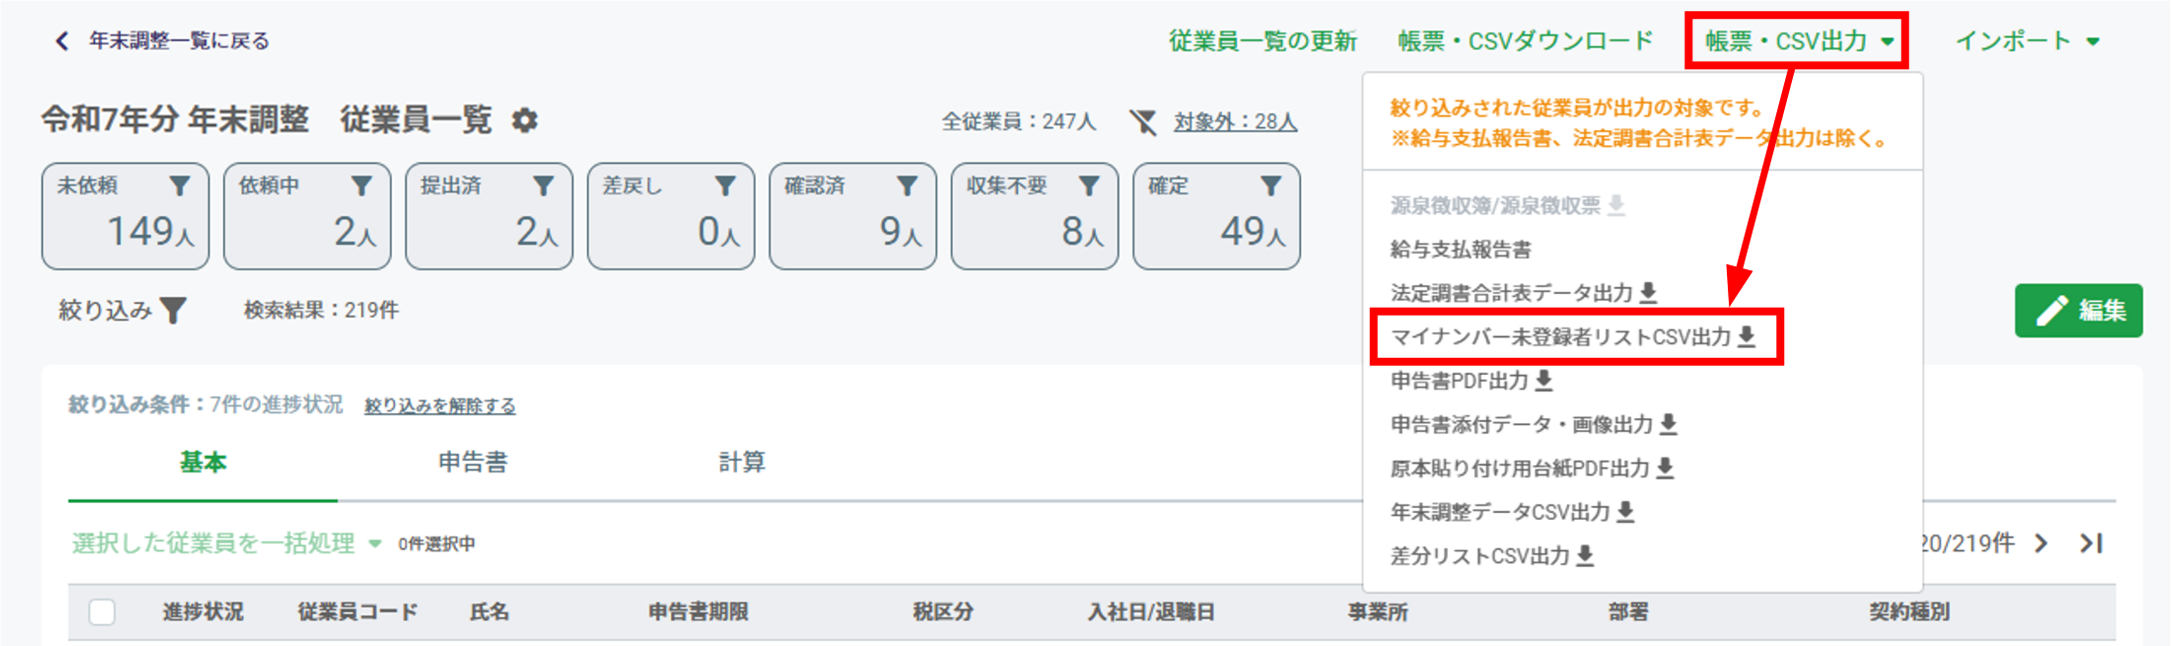
Task: Open the filter on 確定 status card
Action: click(1272, 186)
